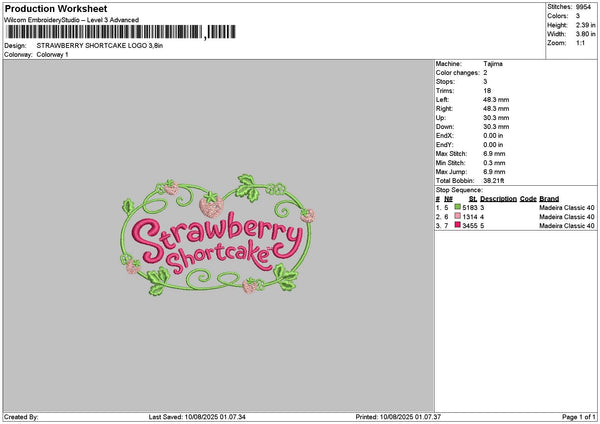Click the 'Last Saved: 10/08/2025 01.07.34' text

tap(197, 417)
